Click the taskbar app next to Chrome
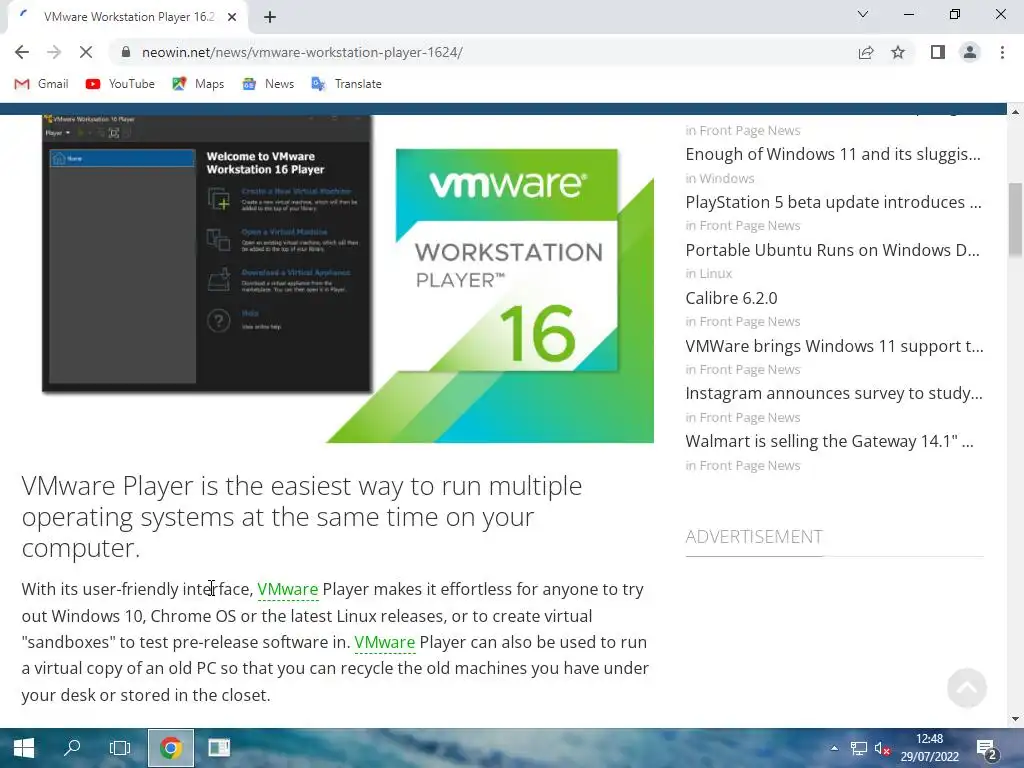The image size is (1024, 768). tap(219, 748)
